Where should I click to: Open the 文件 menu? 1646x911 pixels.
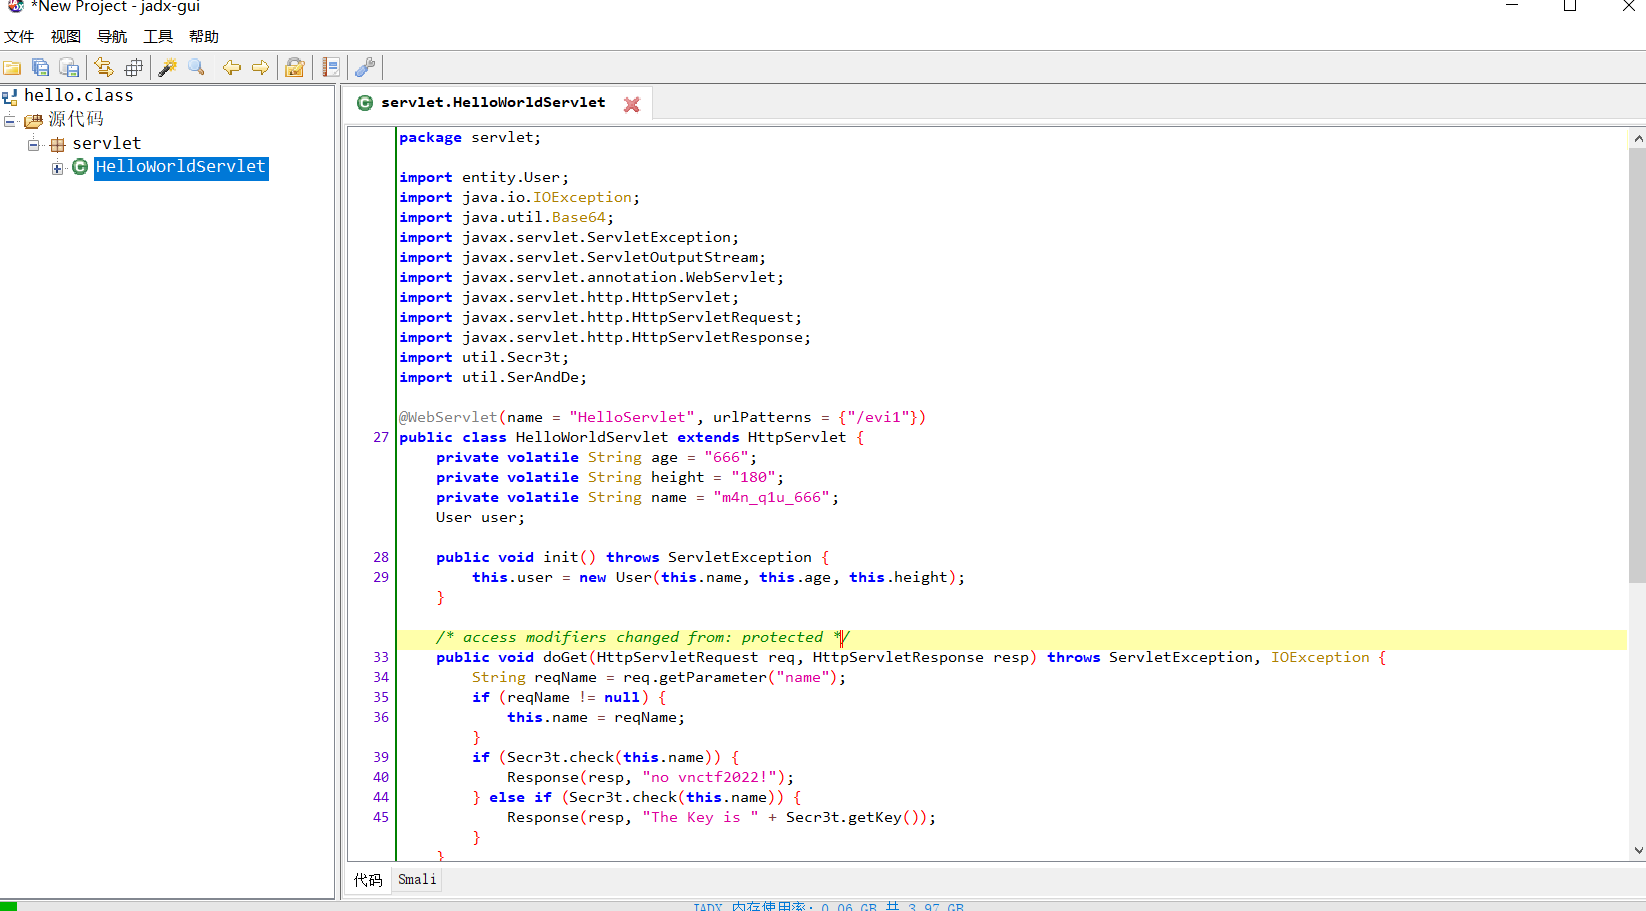pos(19,37)
